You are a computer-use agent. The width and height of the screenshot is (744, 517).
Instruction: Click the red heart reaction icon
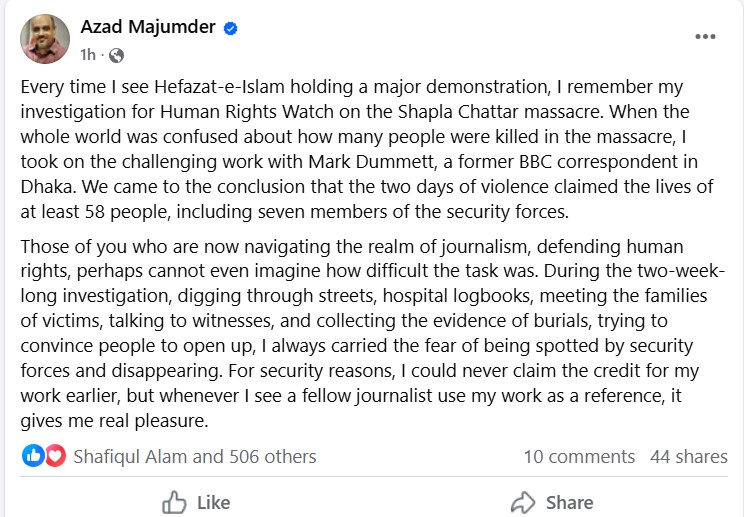56,456
